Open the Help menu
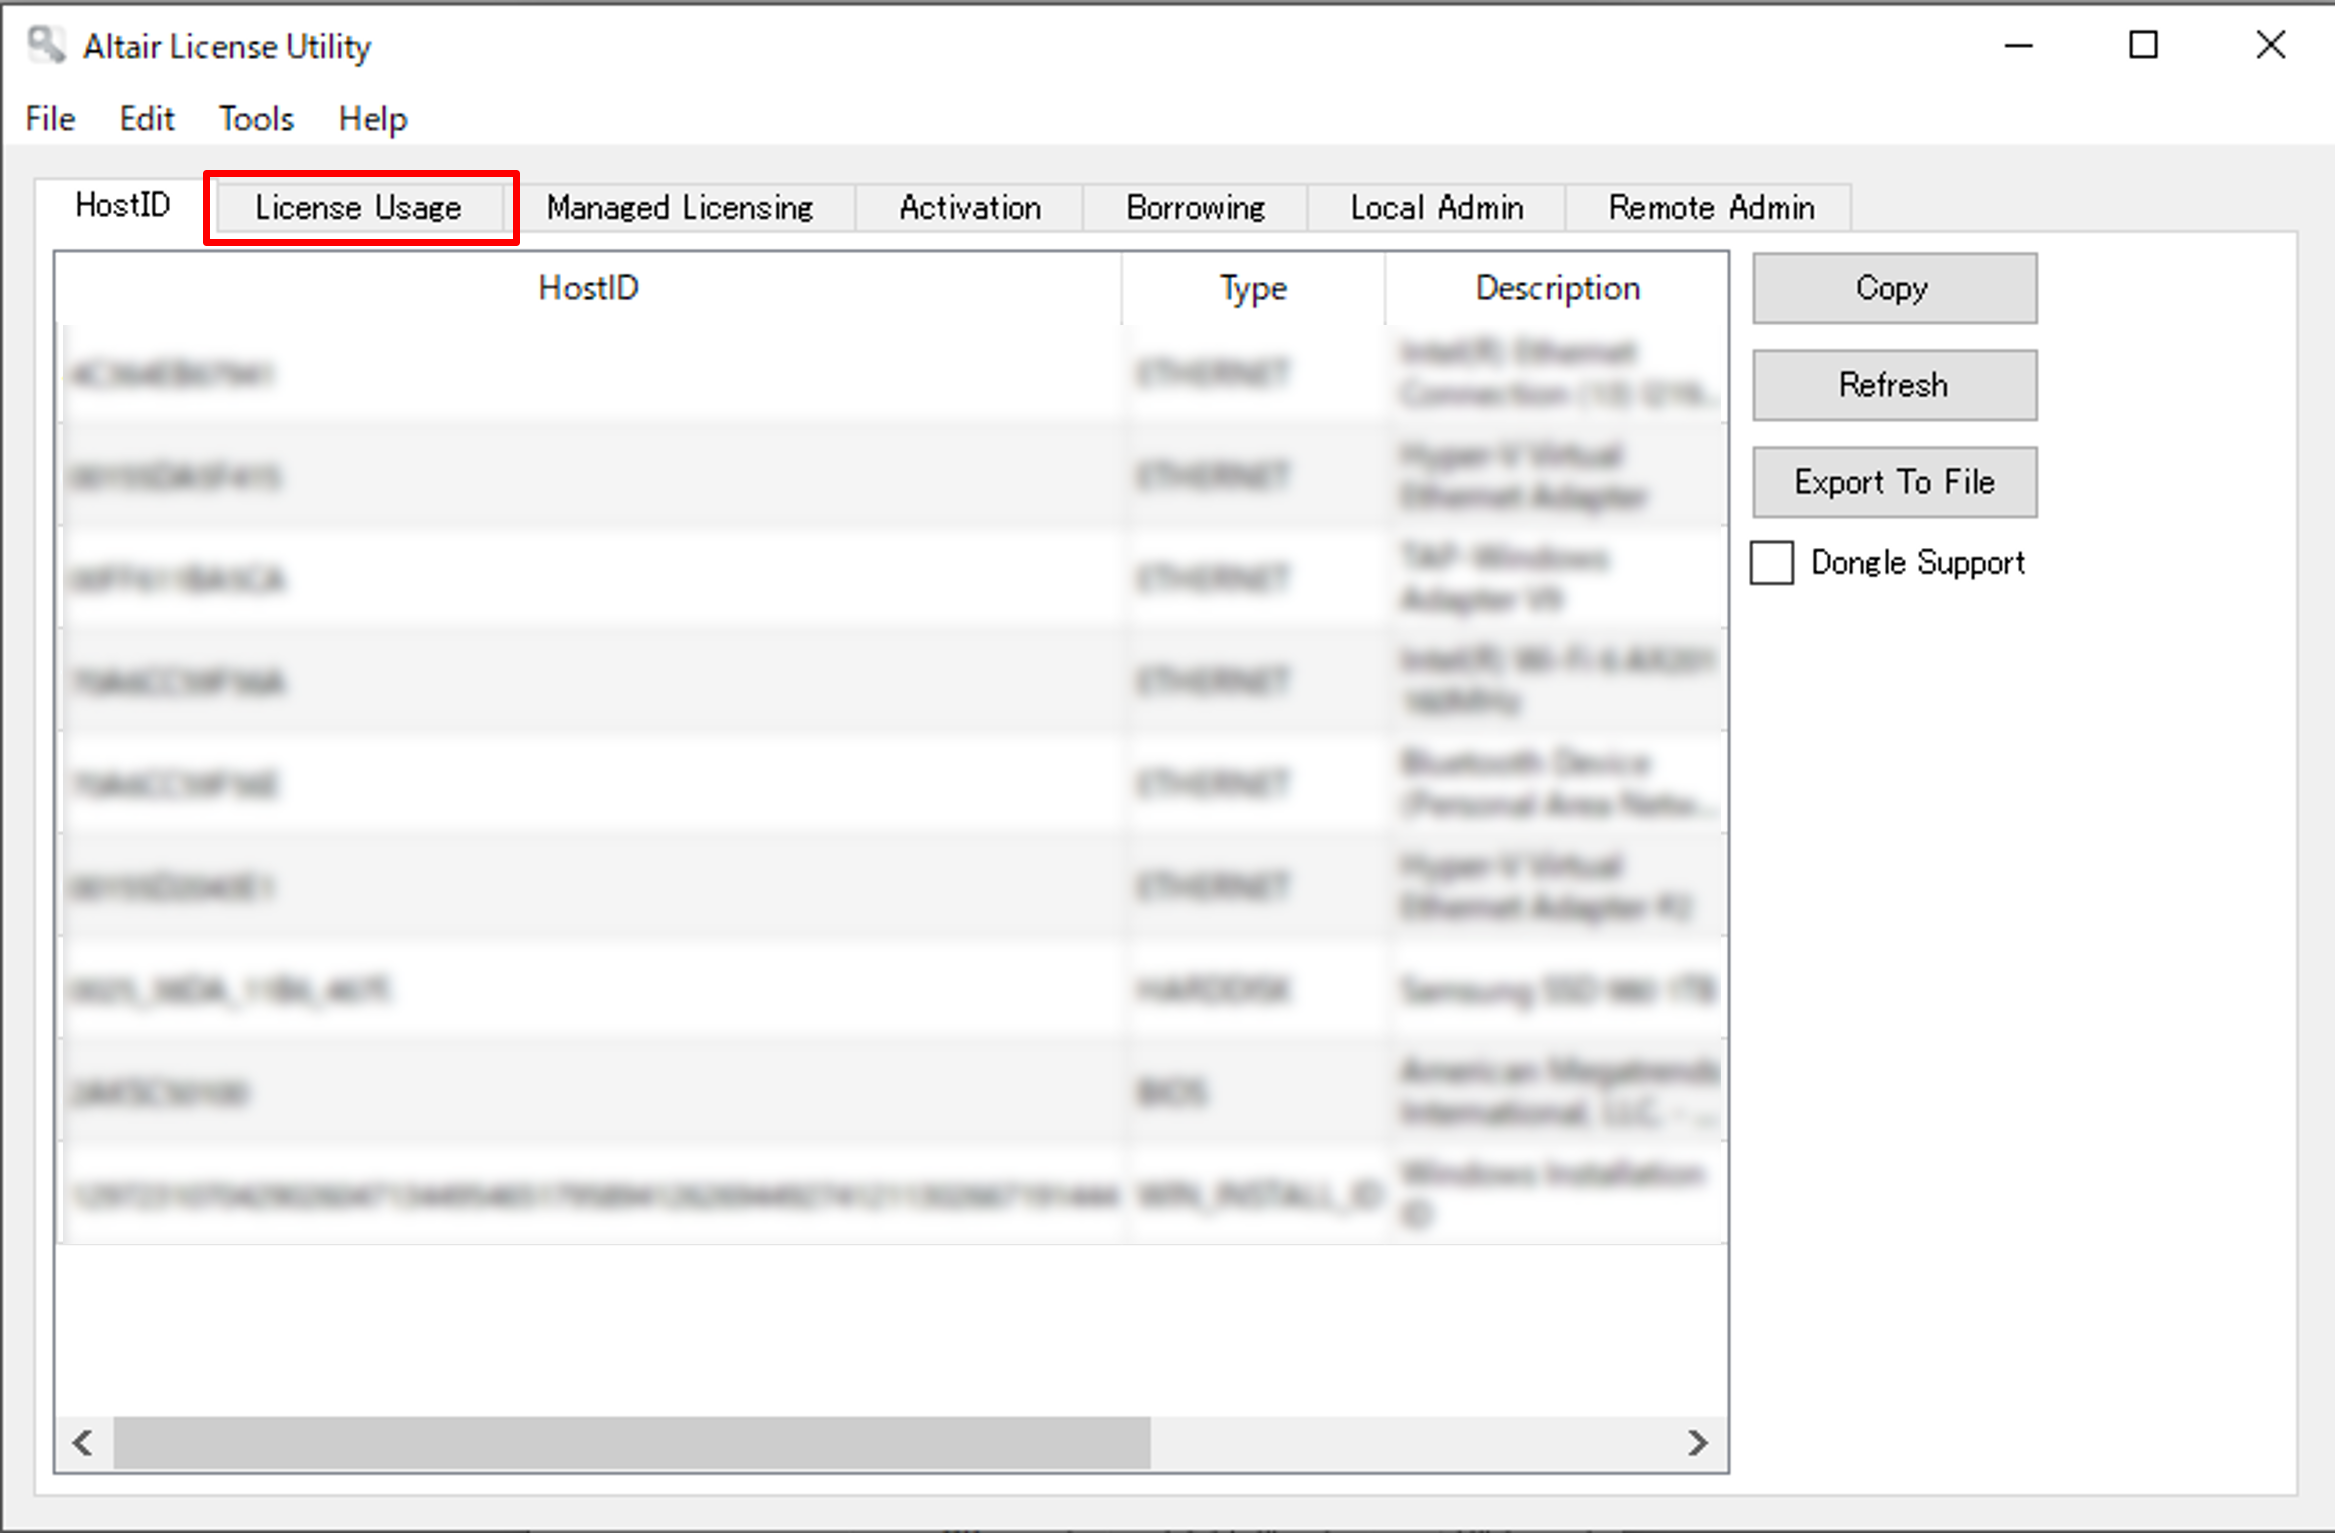The height and width of the screenshot is (1533, 2335). 372,119
